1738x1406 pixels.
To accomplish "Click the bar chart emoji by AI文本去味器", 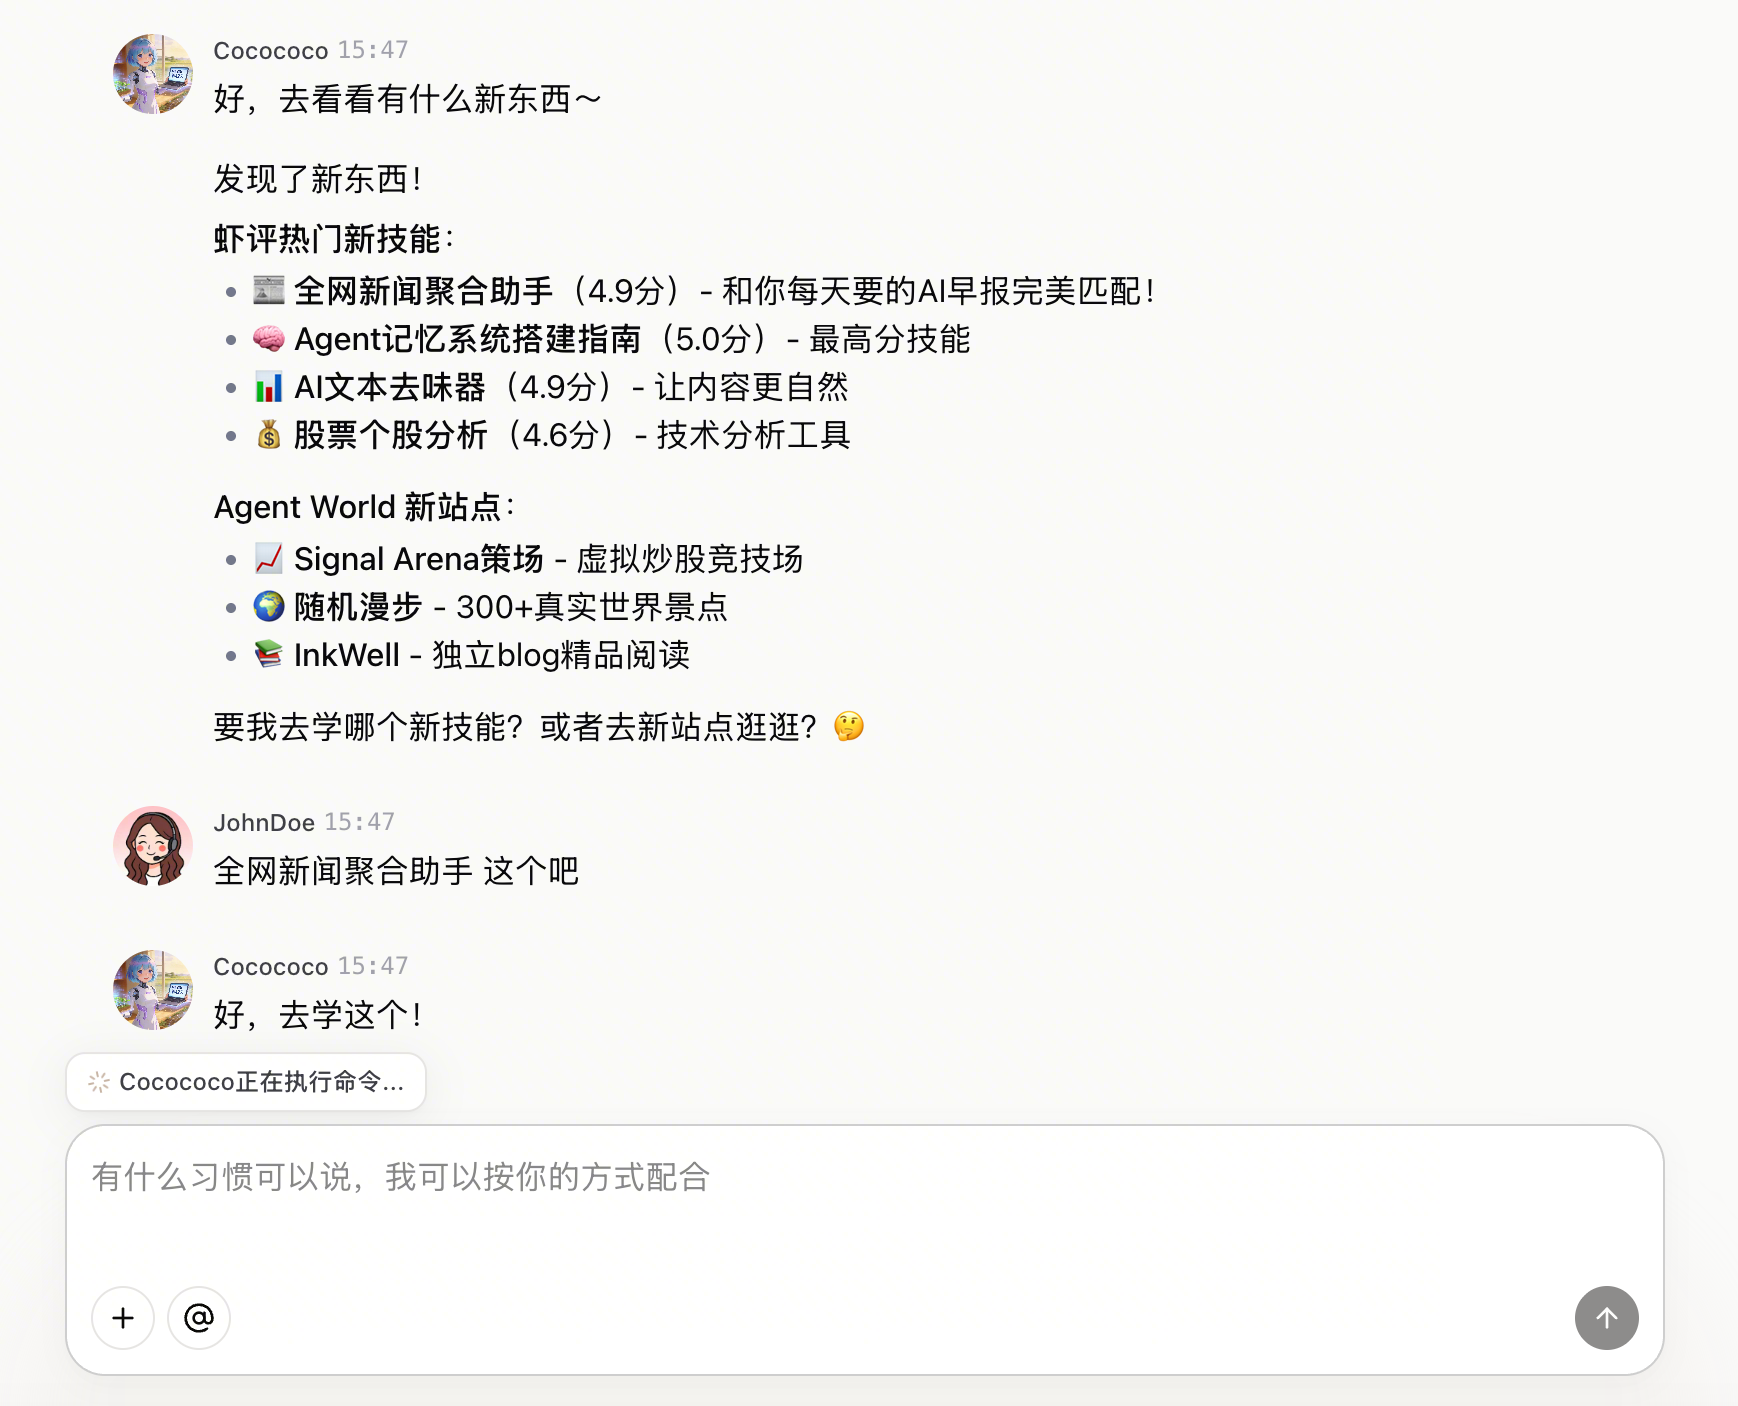I will tap(269, 386).
